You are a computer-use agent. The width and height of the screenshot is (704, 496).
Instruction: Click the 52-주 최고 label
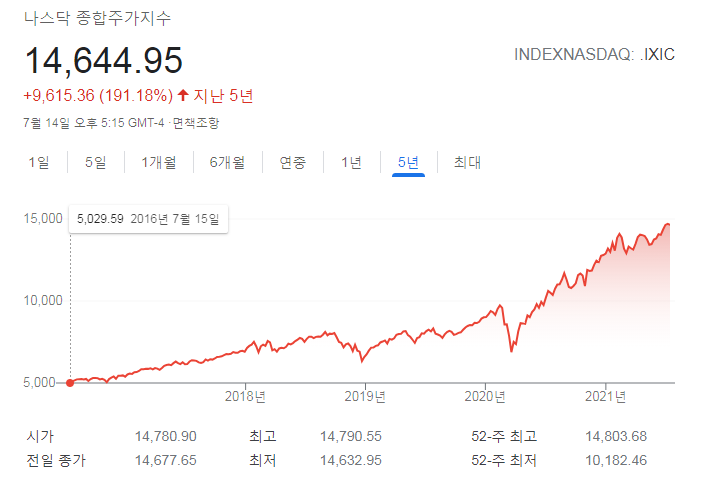coord(504,436)
